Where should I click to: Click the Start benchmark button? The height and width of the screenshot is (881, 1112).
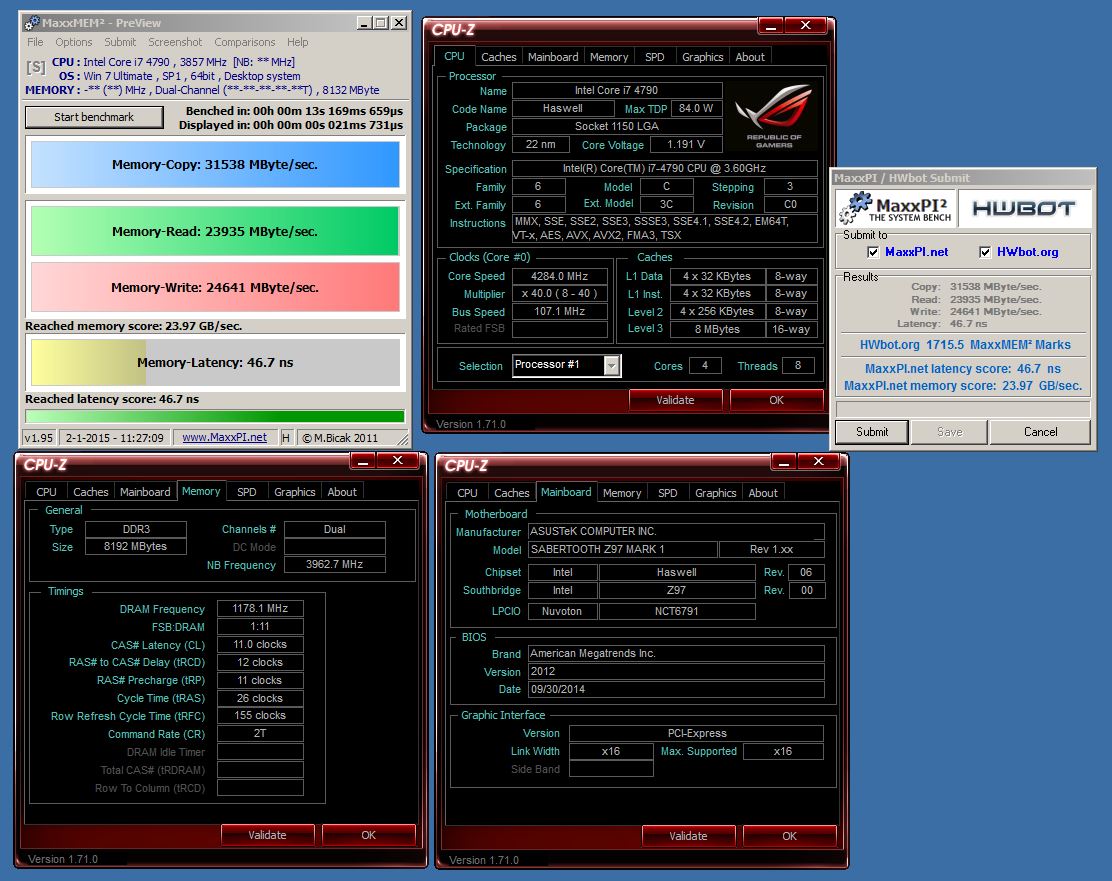point(94,117)
